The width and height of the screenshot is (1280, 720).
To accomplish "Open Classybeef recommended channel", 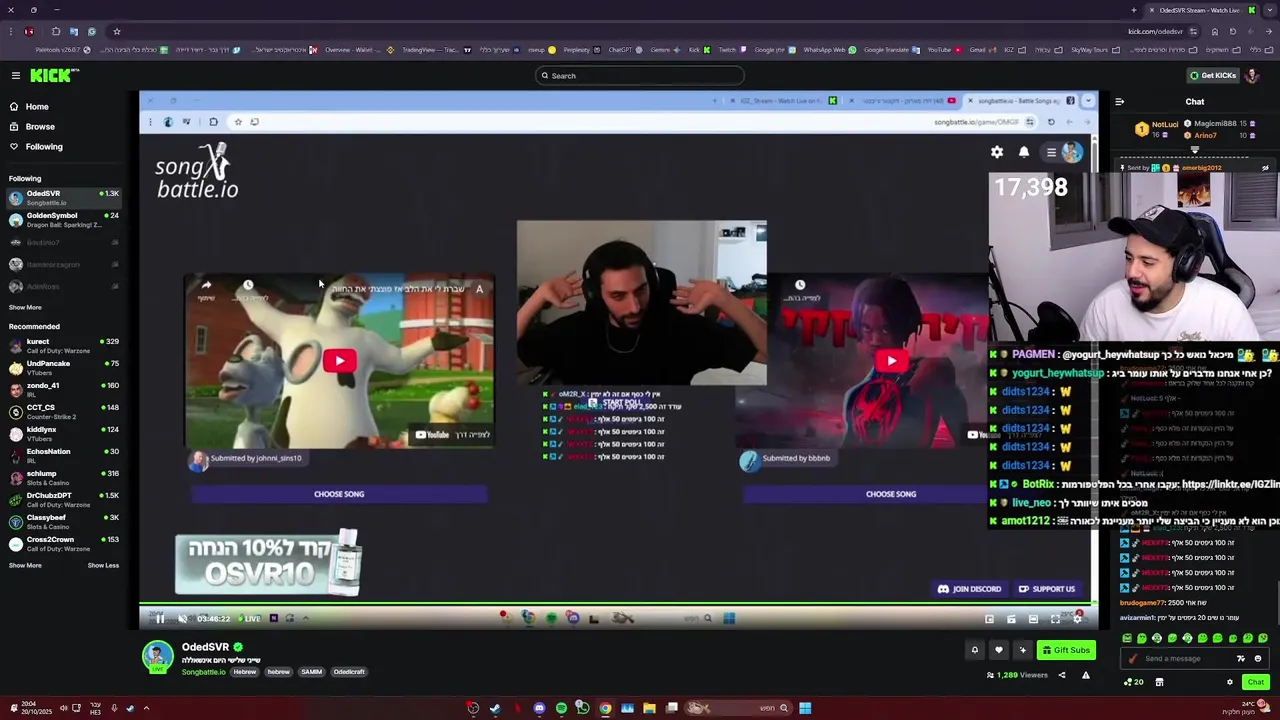I will coord(64,521).
